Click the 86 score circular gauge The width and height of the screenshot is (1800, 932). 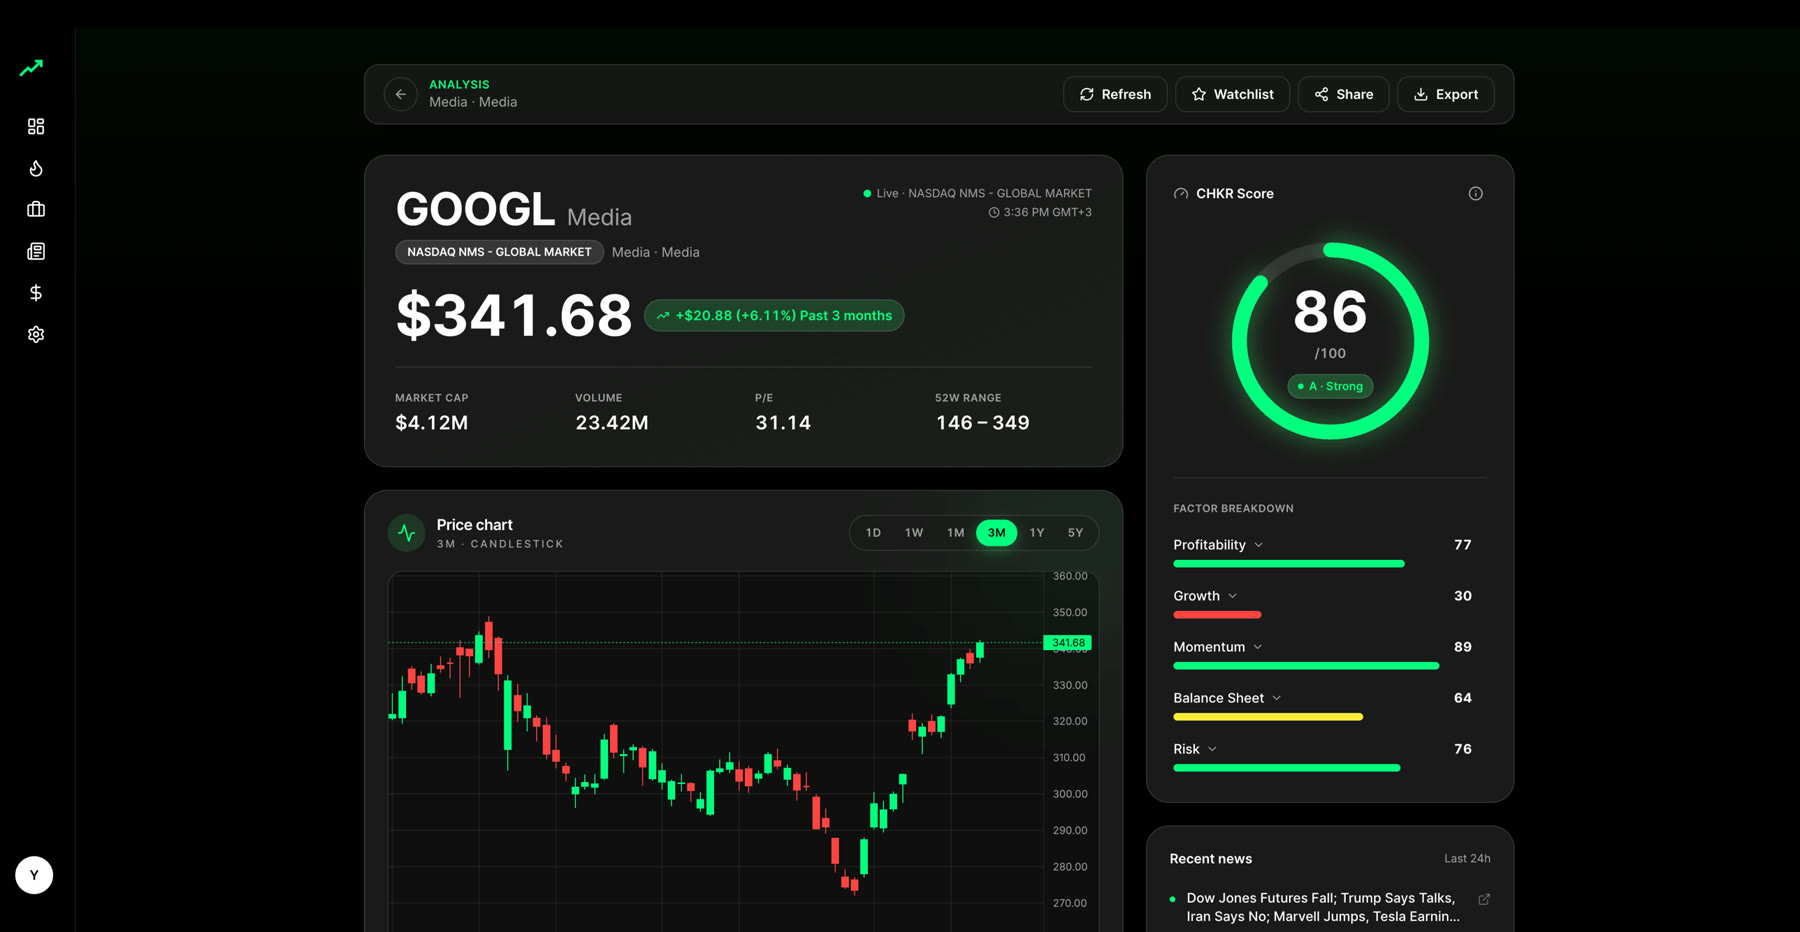coord(1330,341)
